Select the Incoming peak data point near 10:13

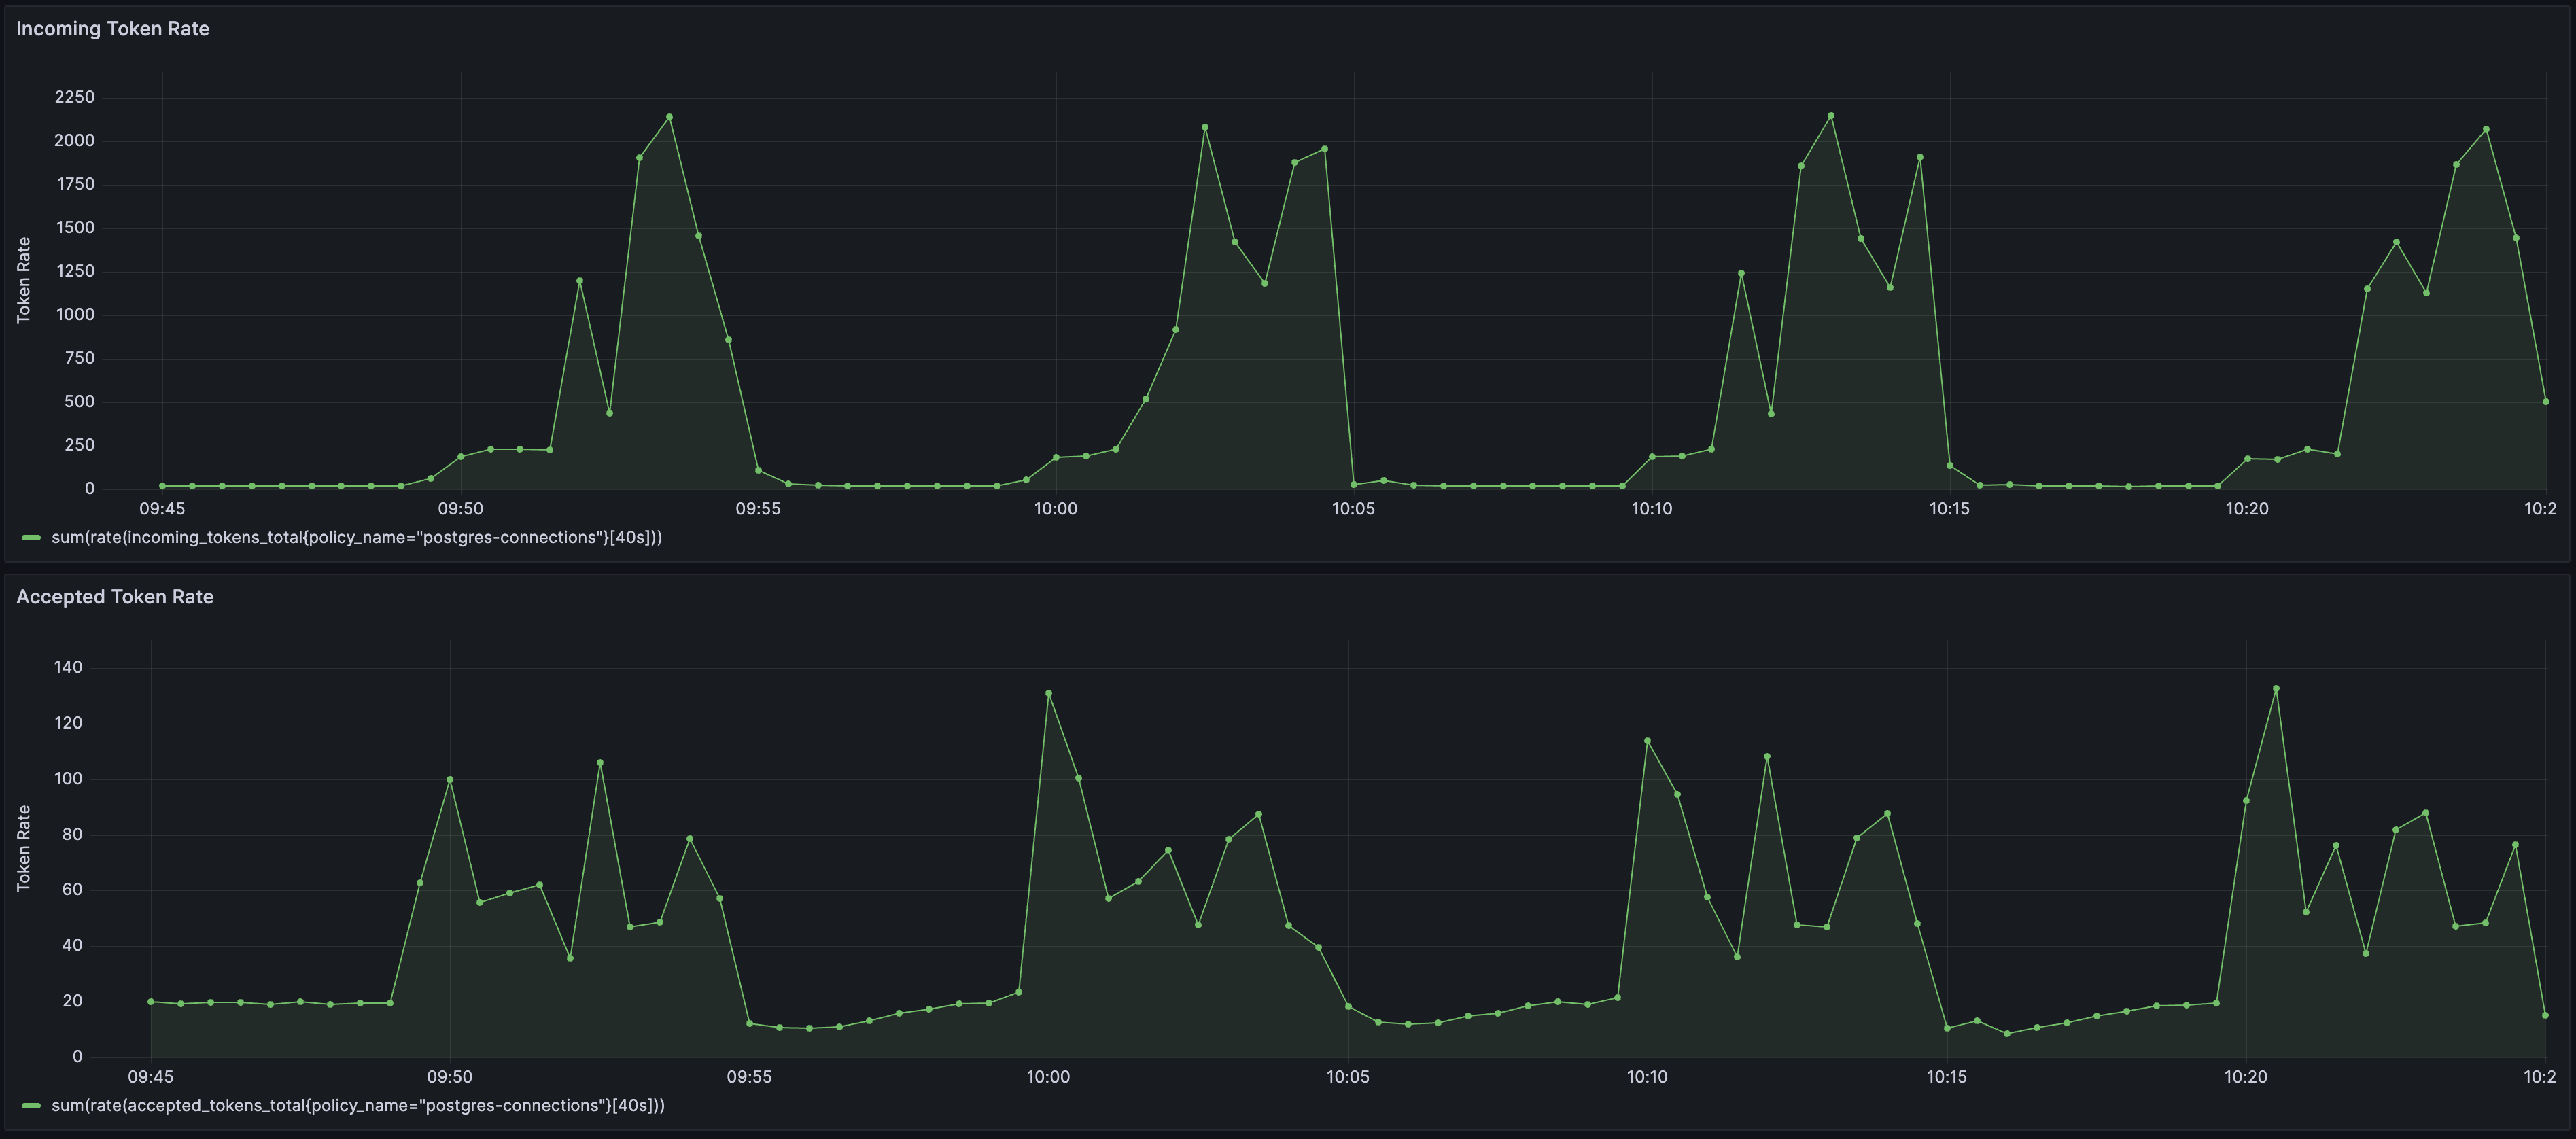pyautogui.click(x=1831, y=116)
